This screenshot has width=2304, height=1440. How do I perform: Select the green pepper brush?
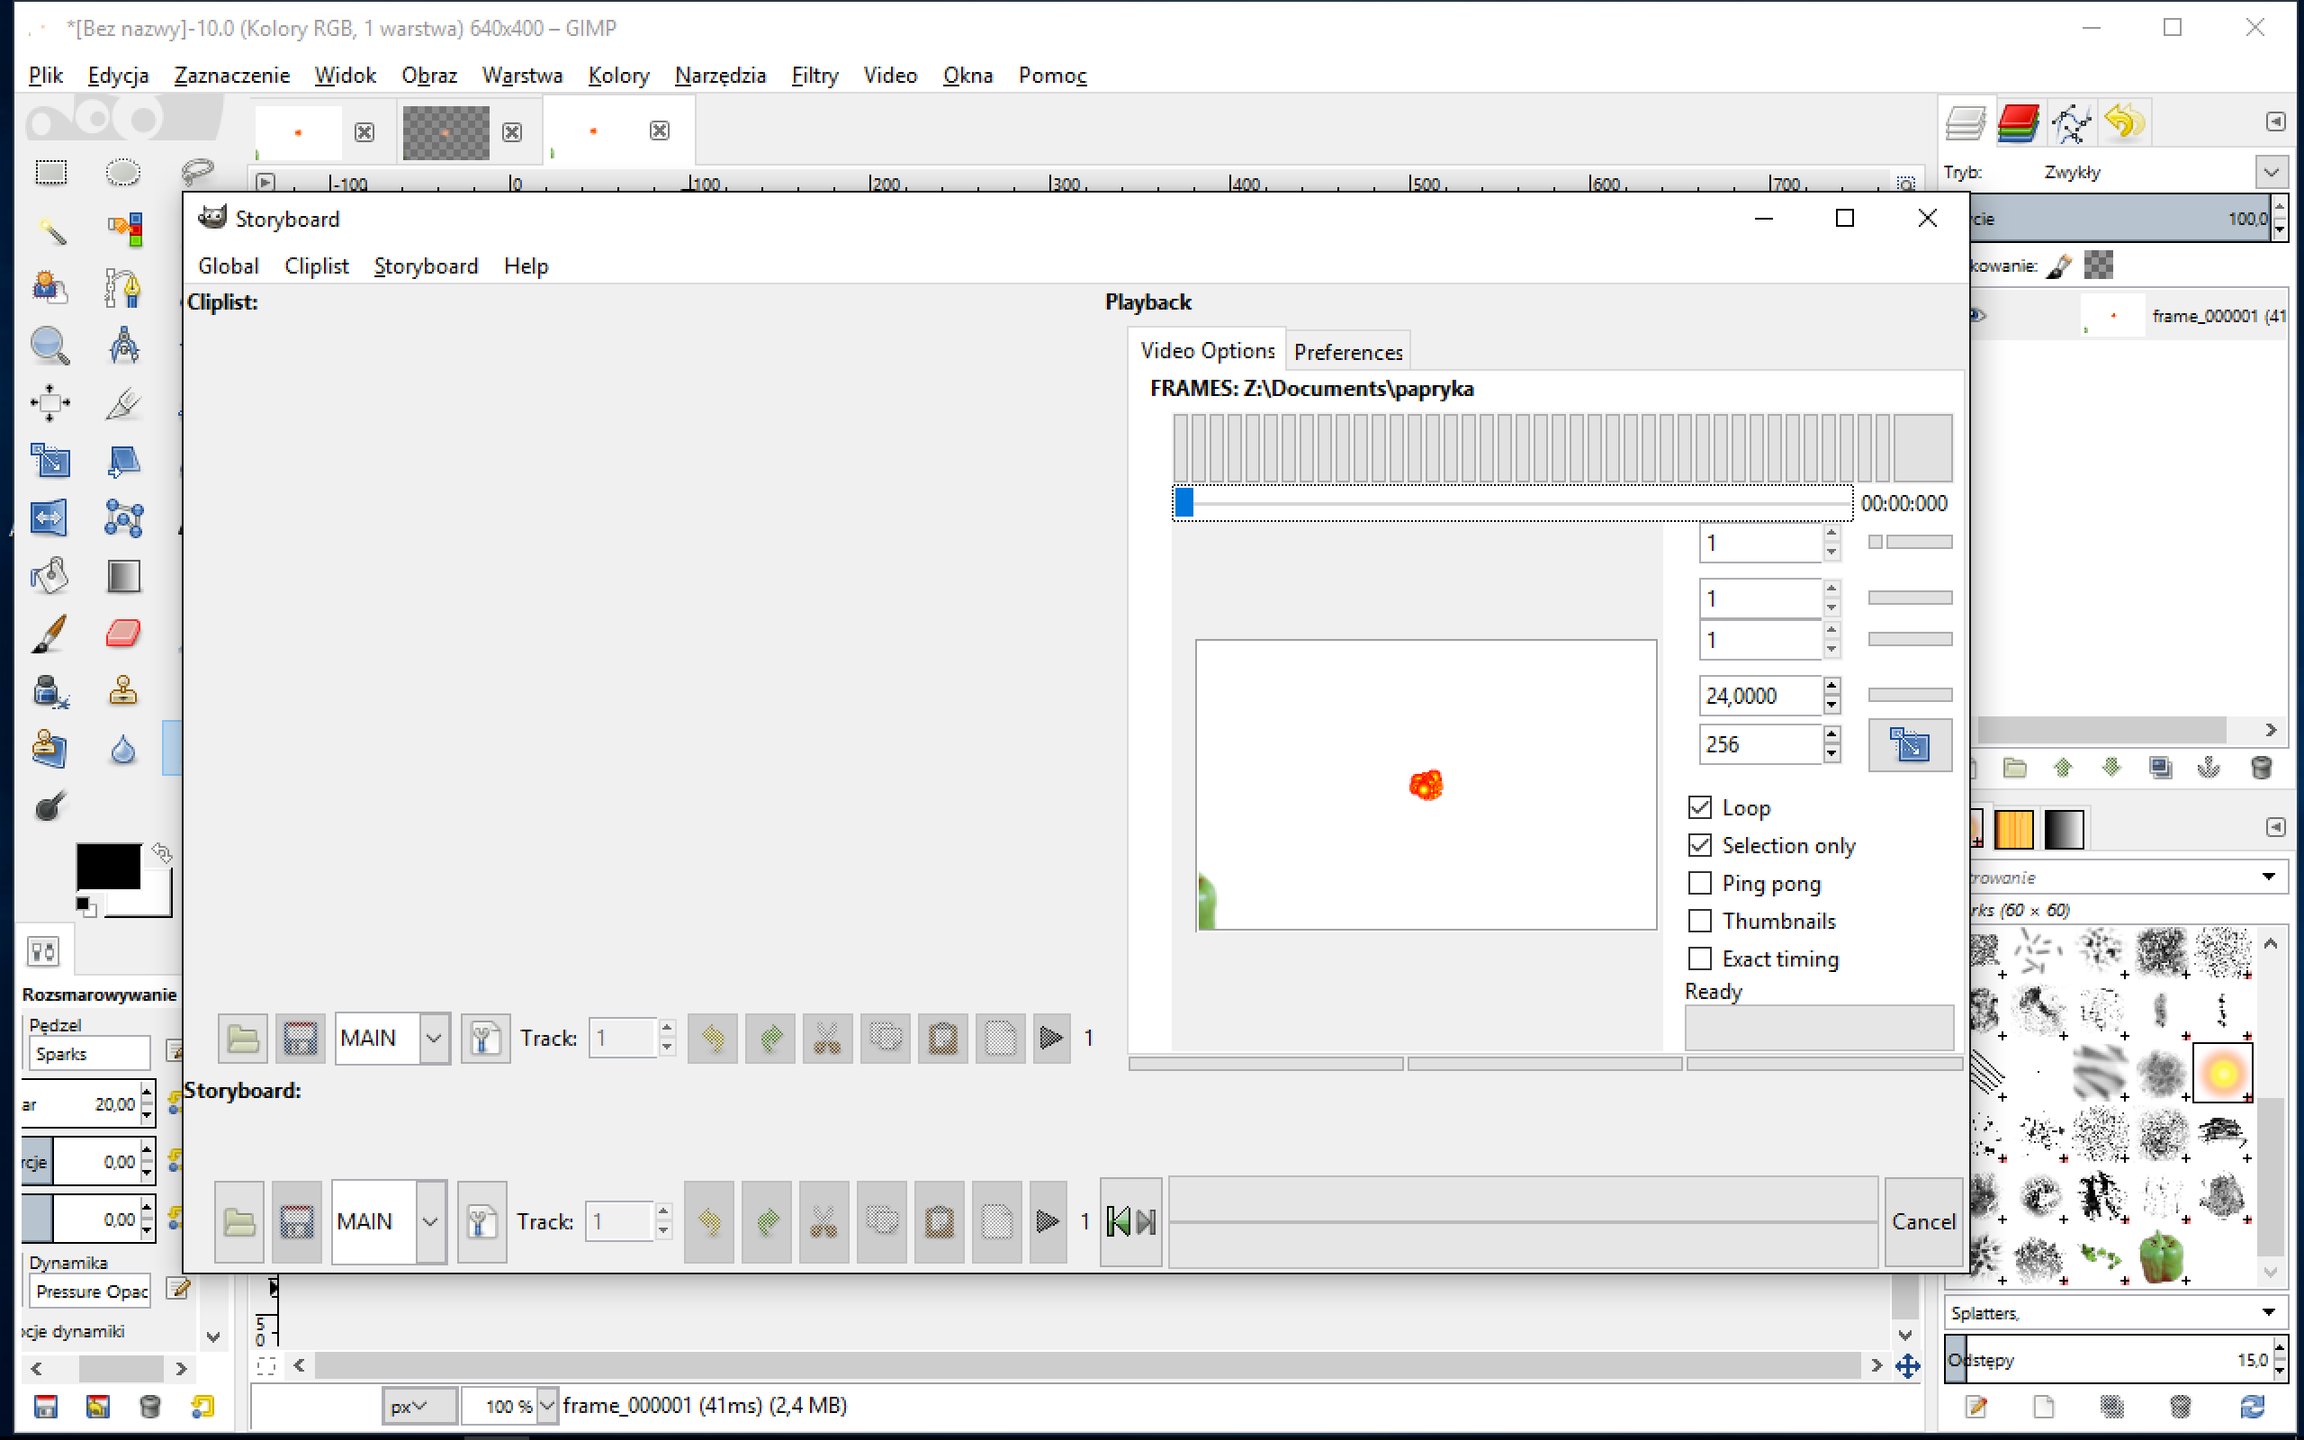point(2161,1257)
